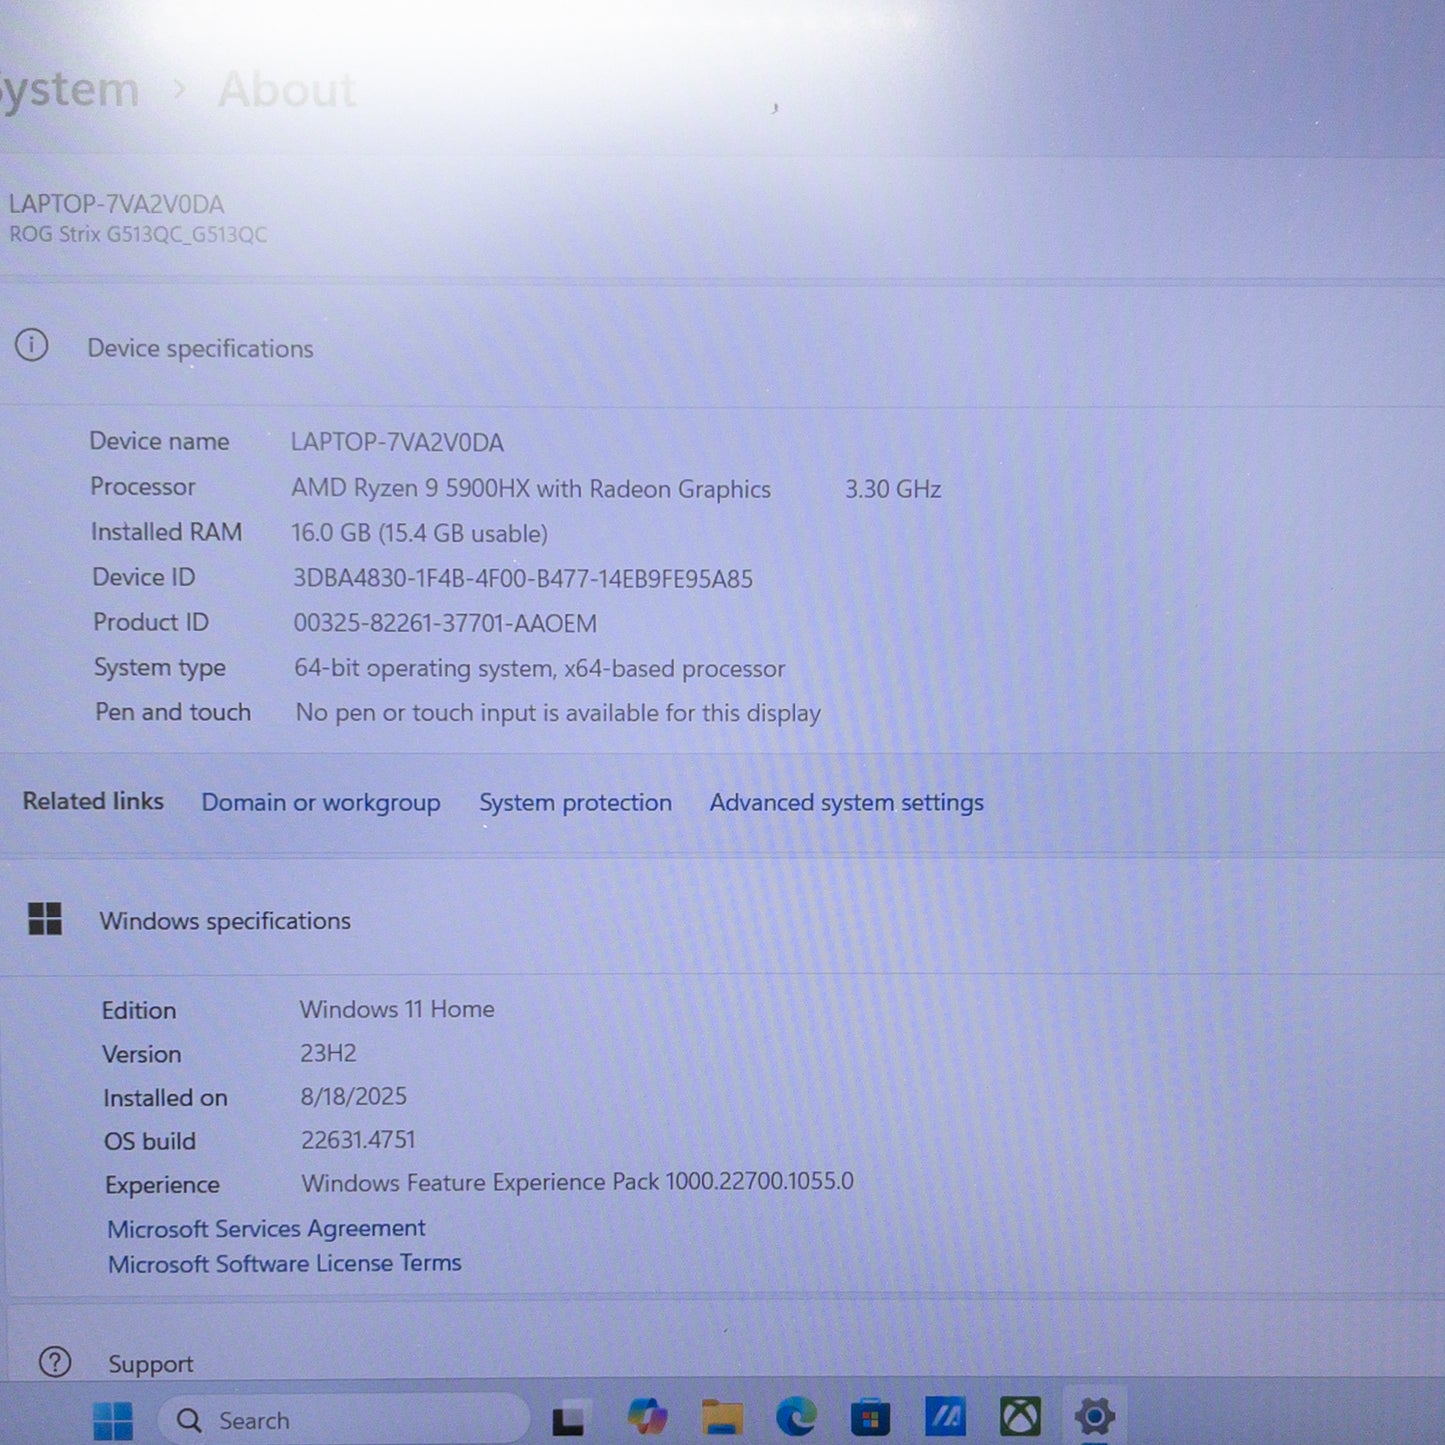
Task: Open the Windows Start menu
Action: click(113, 1419)
